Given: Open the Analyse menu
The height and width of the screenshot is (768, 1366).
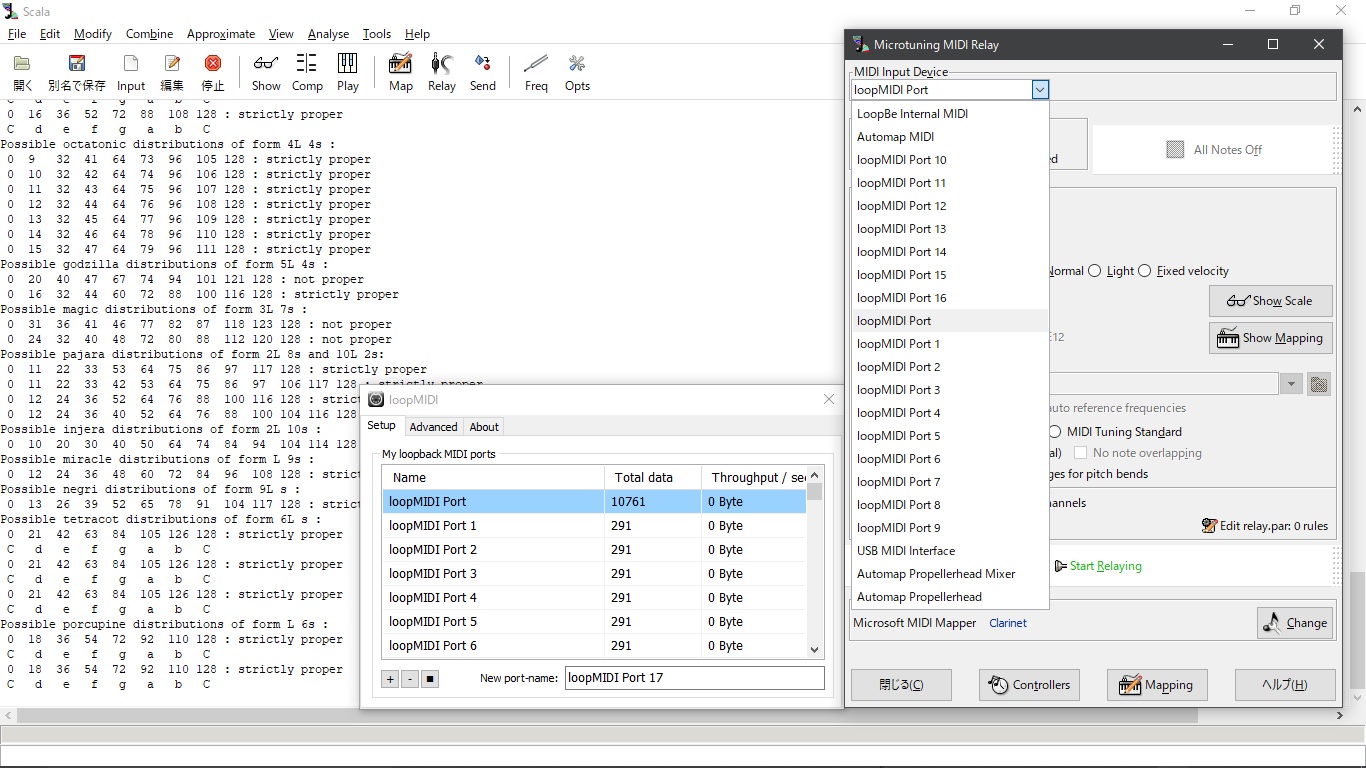Looking at the screenshot, I should 328,34.
